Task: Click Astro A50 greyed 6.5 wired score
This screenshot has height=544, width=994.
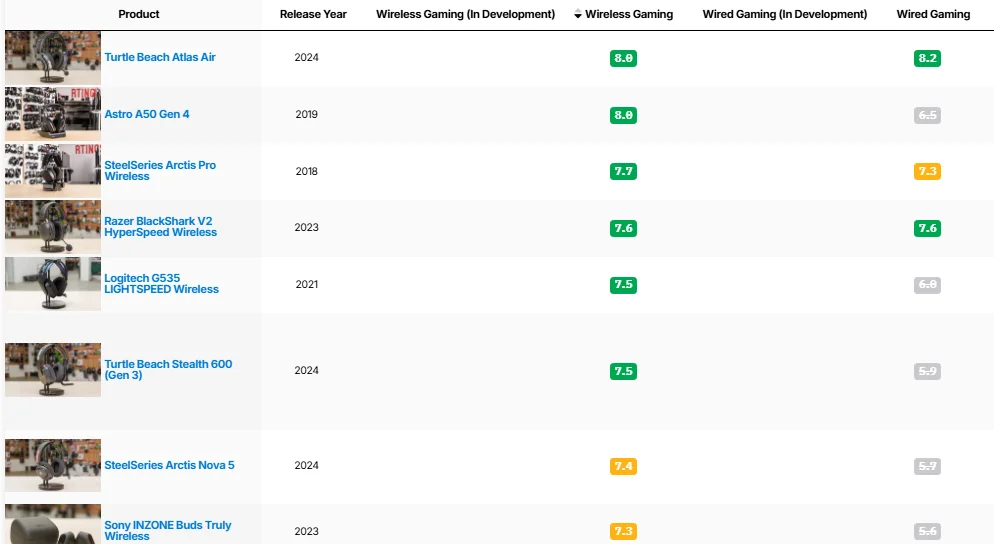Action: tap(927, 115)
